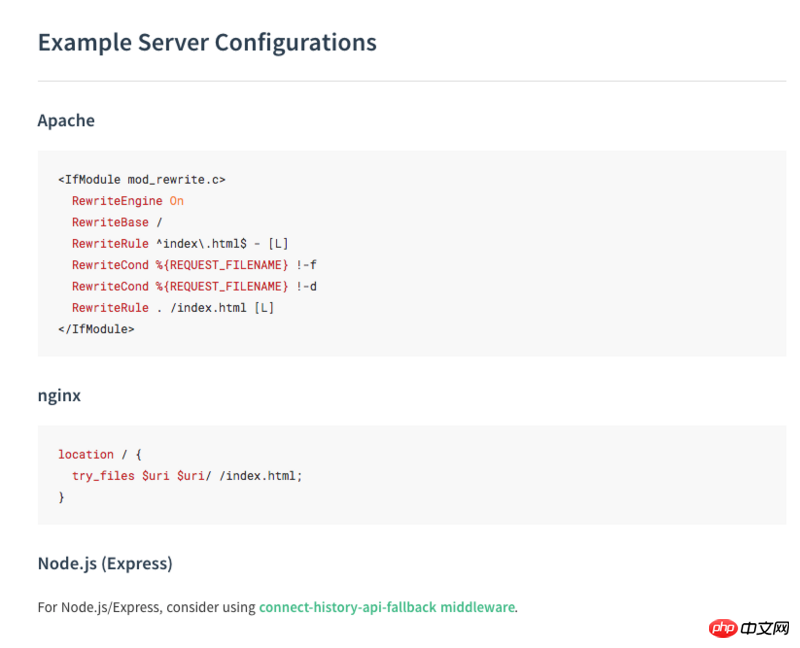The image size is (800, 648).
Task: Click the closing </IfModule> tag line
Action: click(96, 328)
